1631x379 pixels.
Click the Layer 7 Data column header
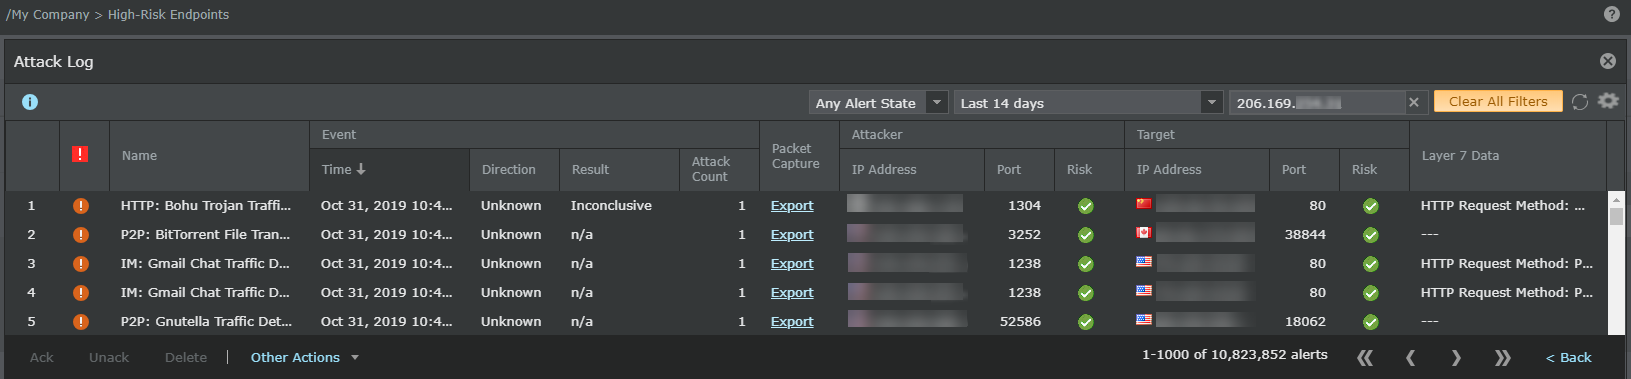click(1460, 155)
